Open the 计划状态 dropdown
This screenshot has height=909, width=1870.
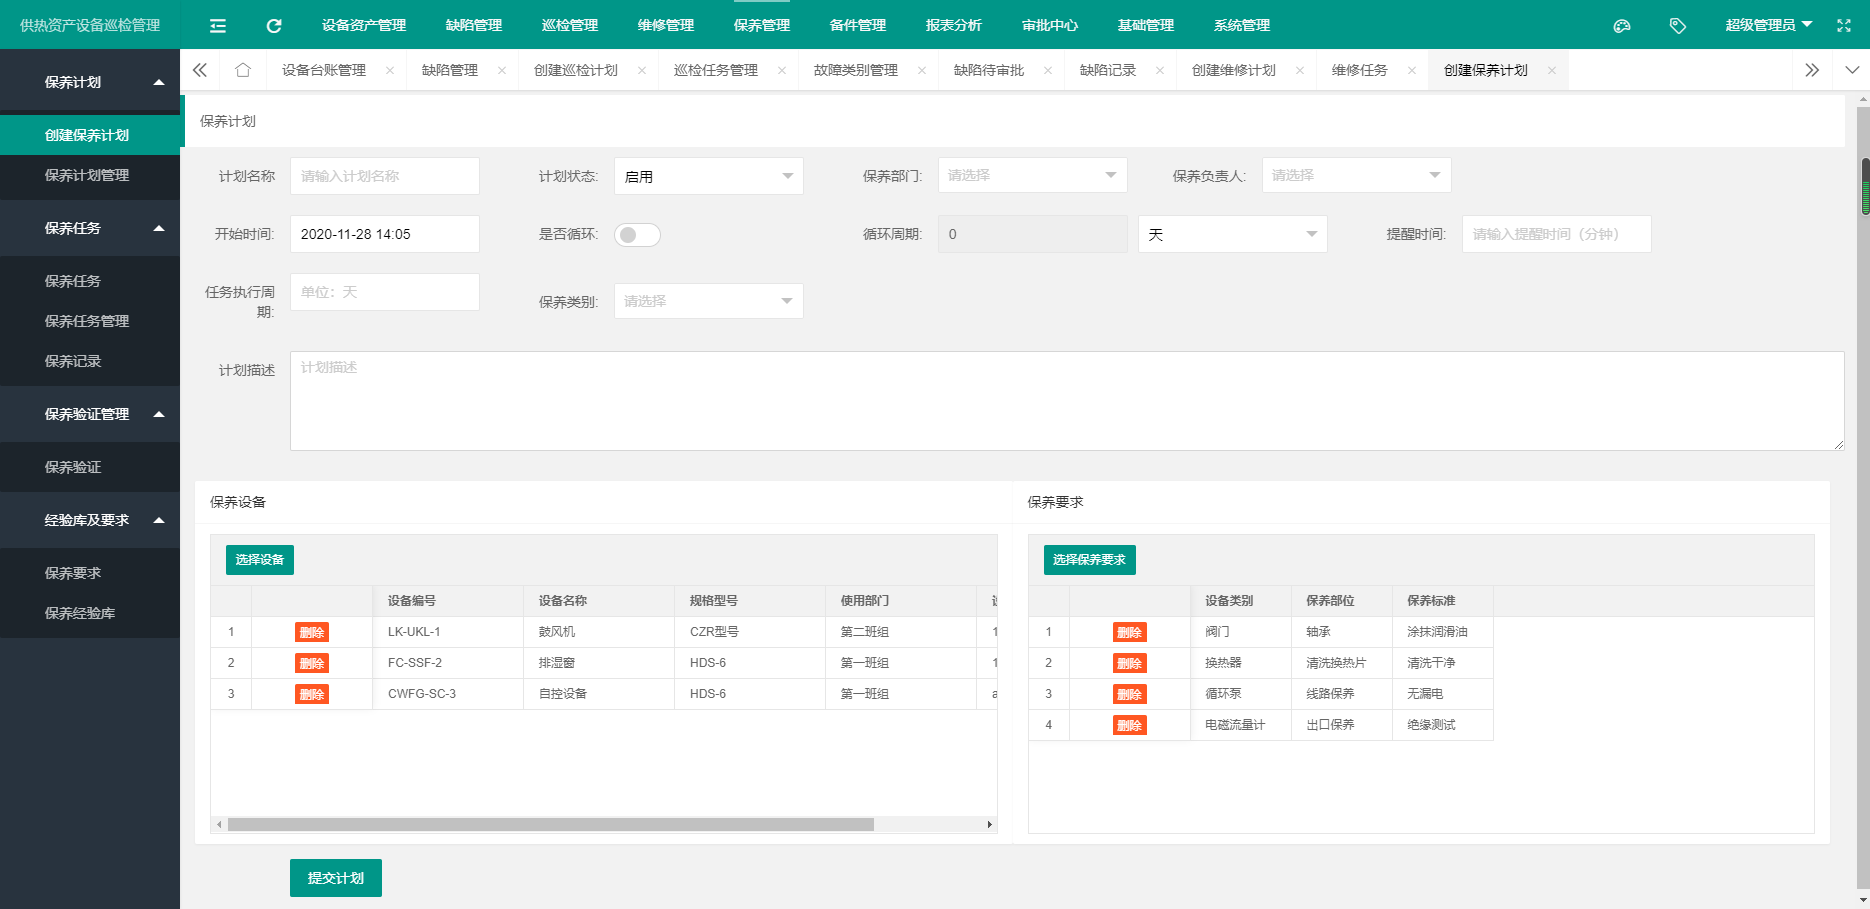click(708, 176)
